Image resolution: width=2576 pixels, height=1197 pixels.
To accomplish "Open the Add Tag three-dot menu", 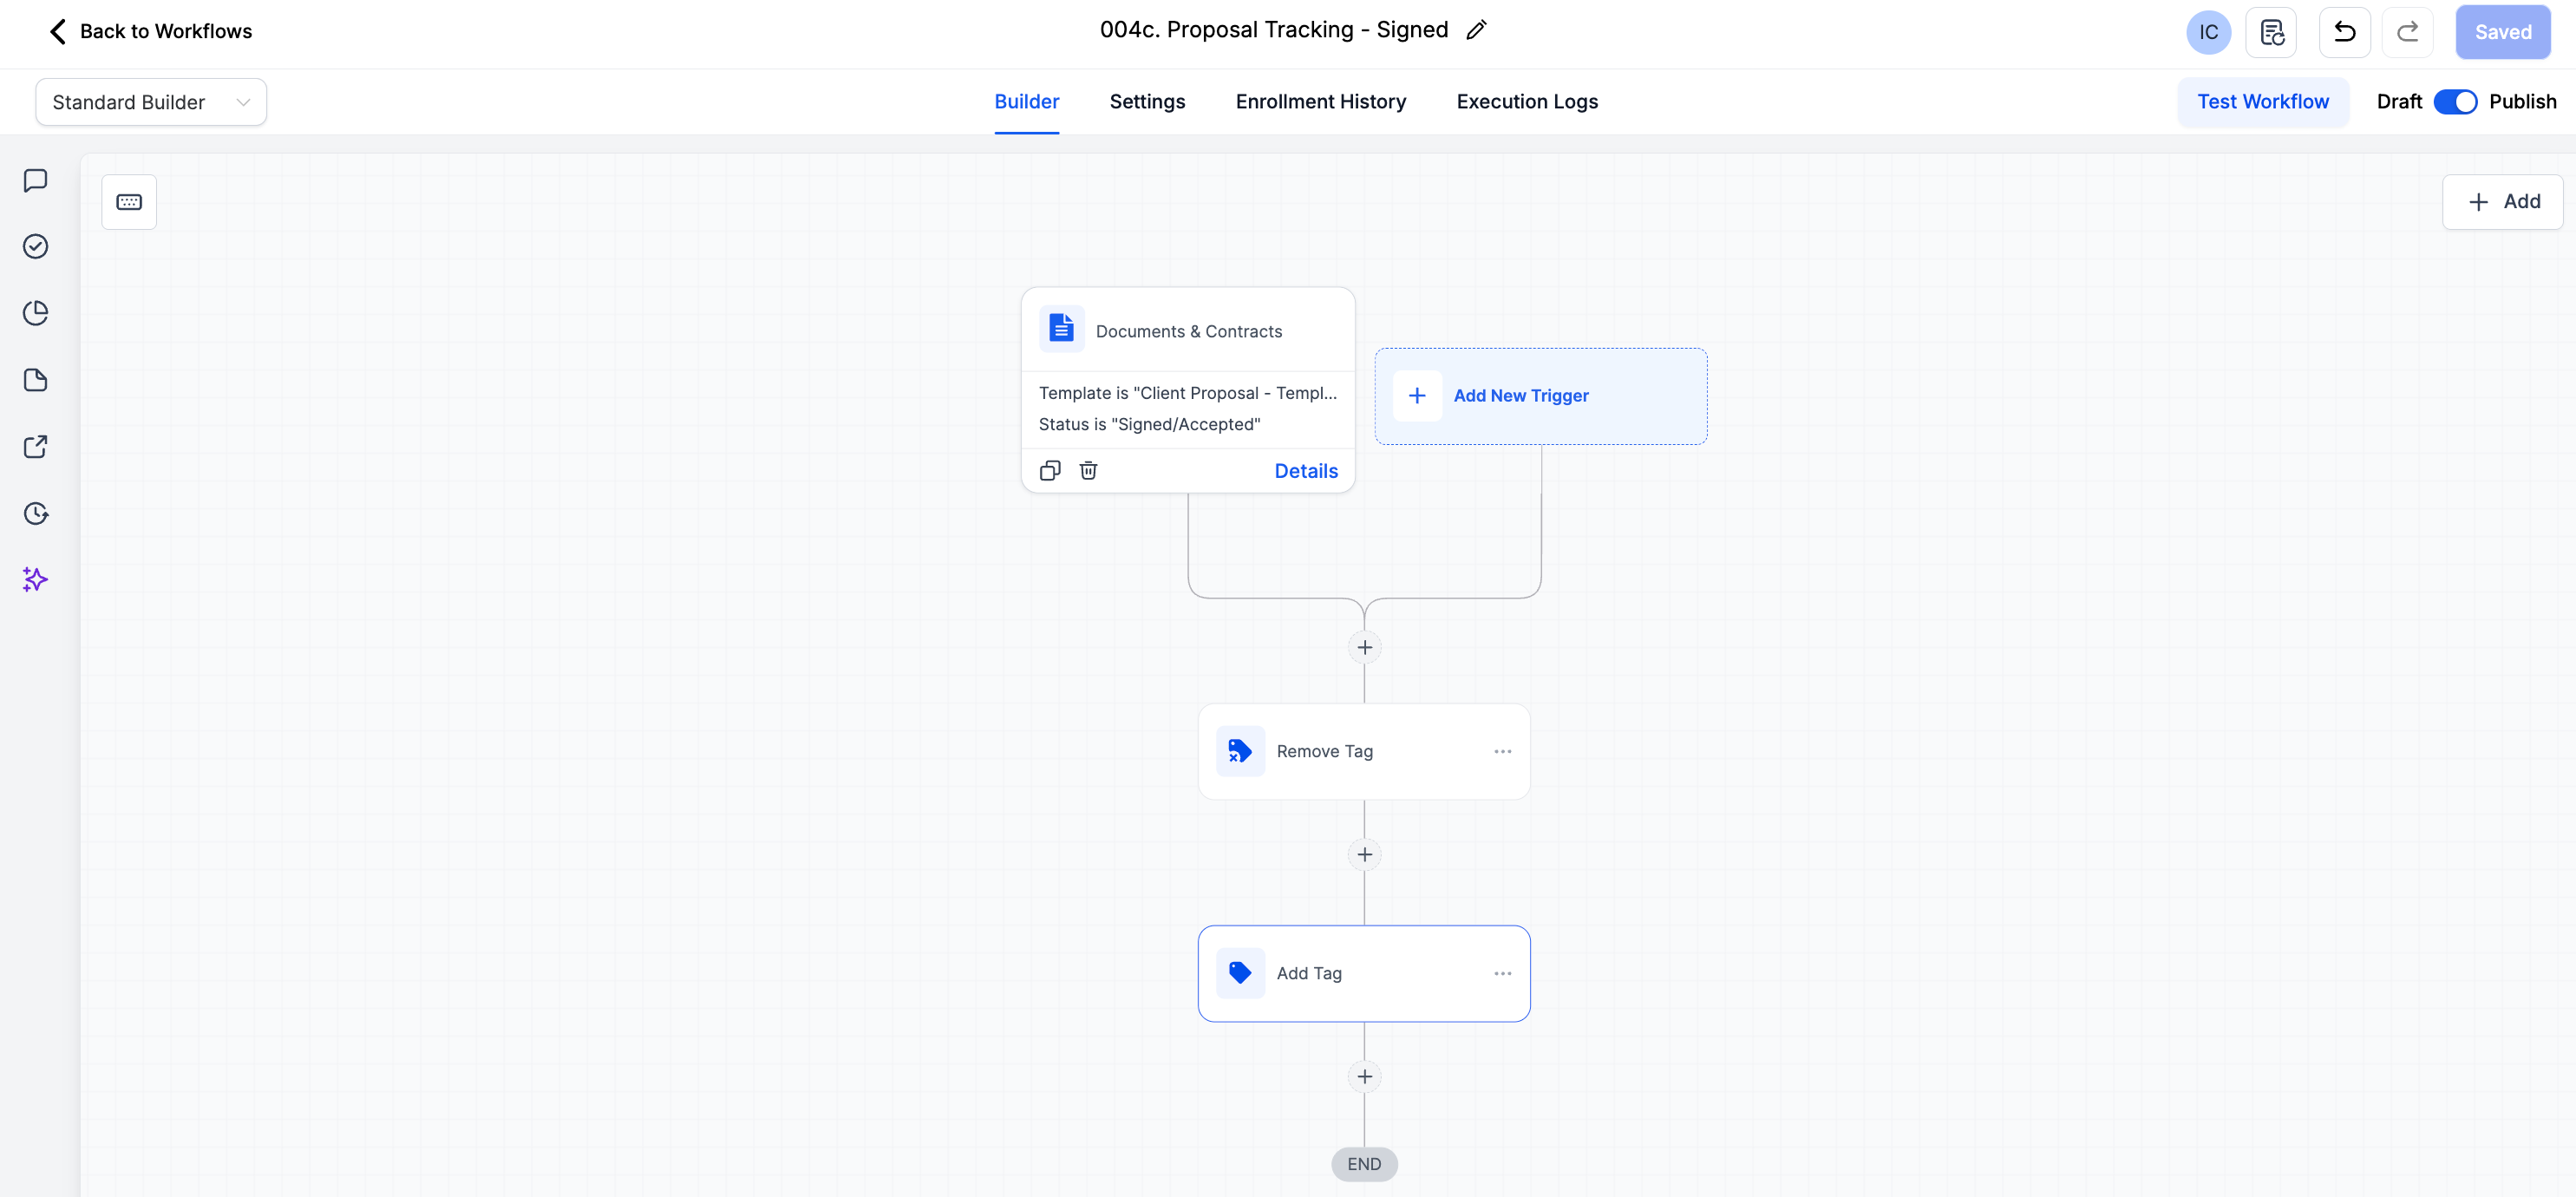I will point(1502,973).
